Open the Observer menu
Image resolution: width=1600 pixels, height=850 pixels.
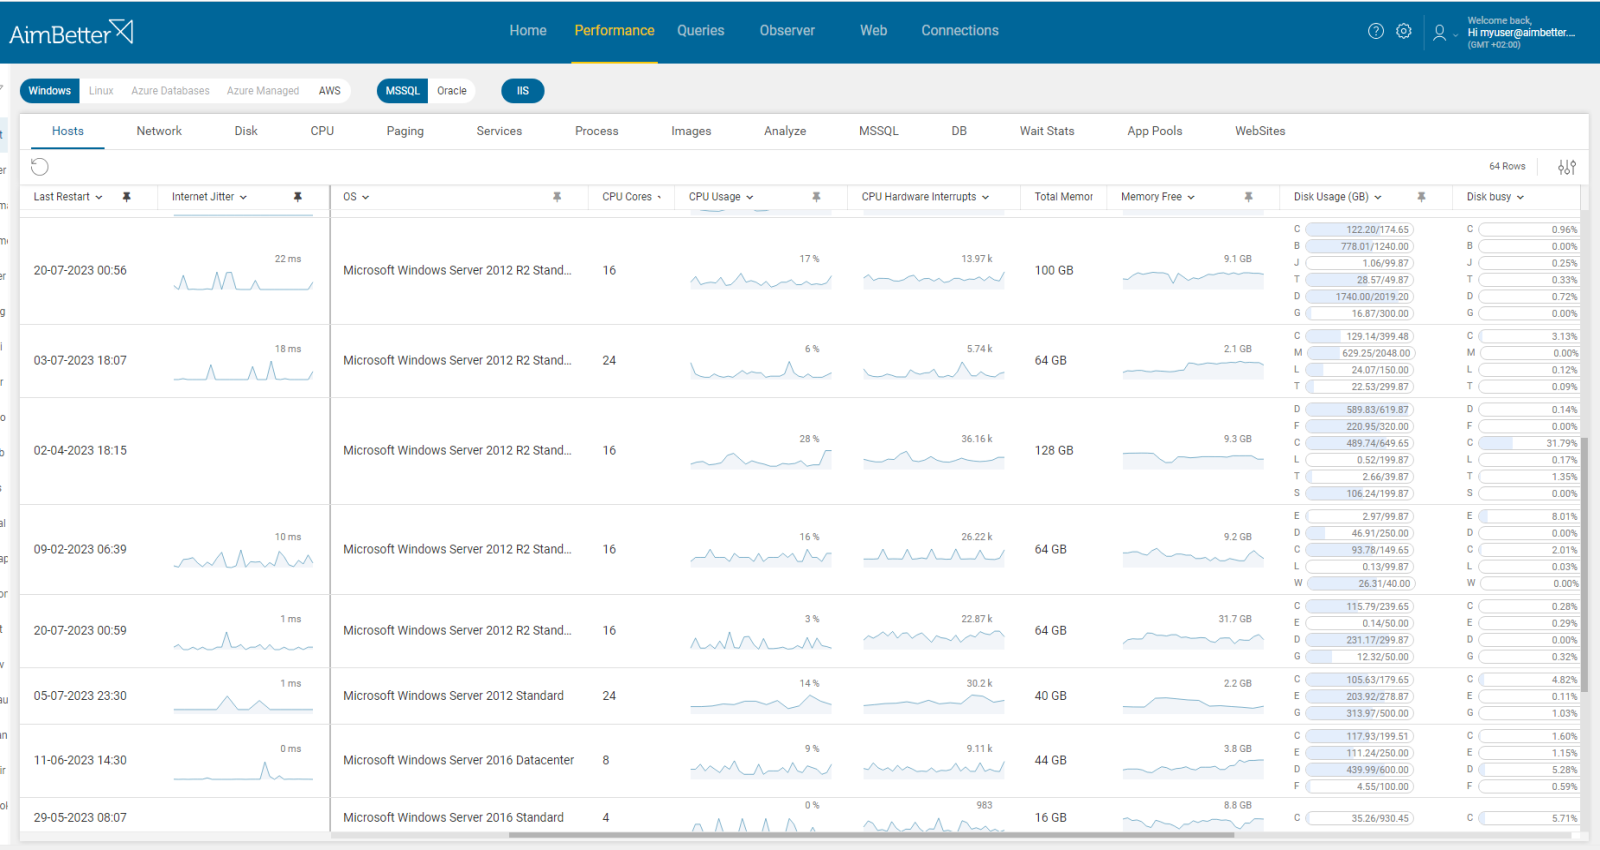[x=787, y=31]
